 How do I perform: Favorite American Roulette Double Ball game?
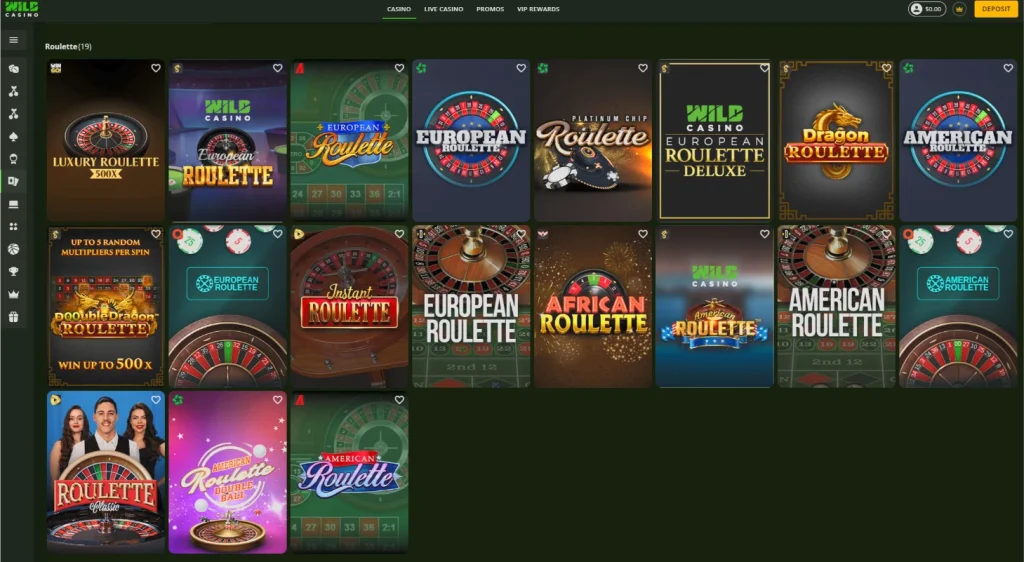click(x=278, y=399)
